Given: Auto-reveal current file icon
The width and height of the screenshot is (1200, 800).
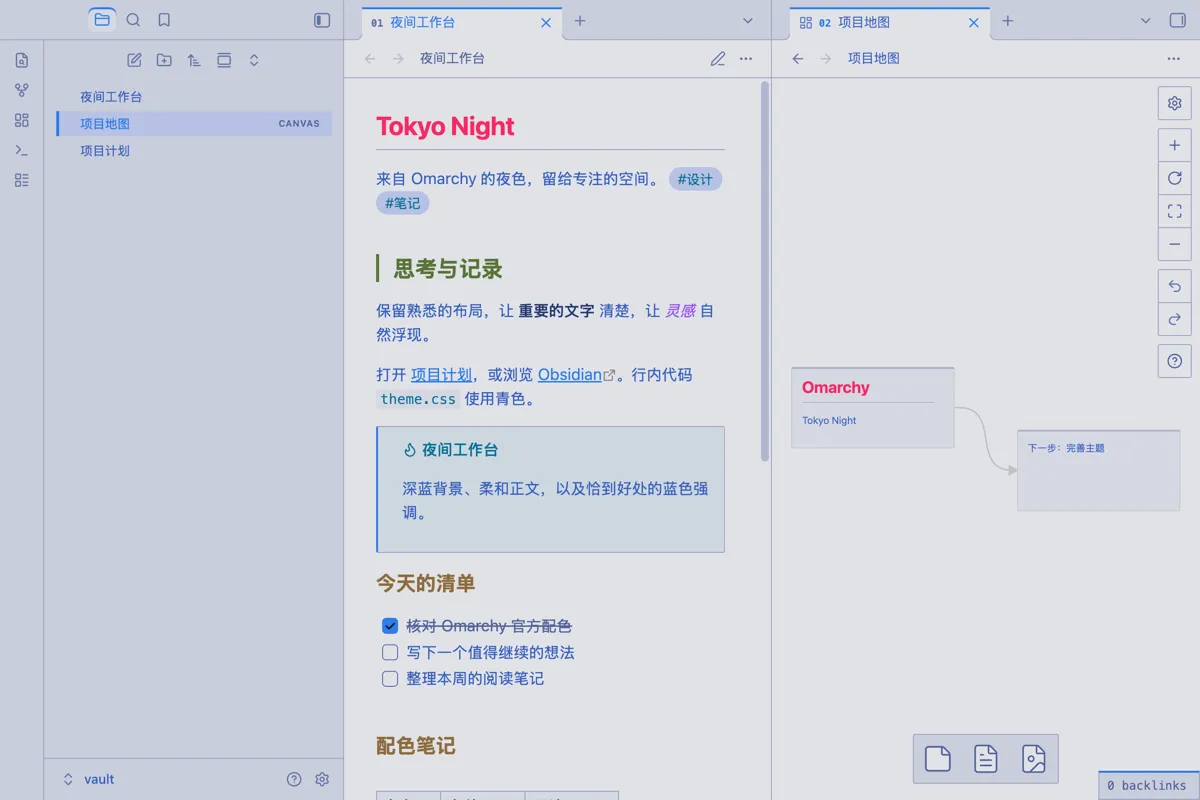Looking at the screenshot, I should [224, 60].
